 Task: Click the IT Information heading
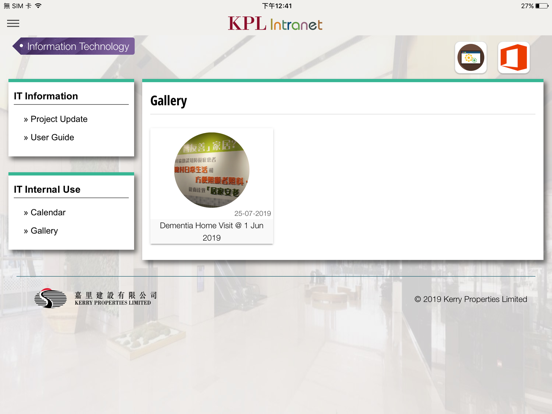coord(46,96)
